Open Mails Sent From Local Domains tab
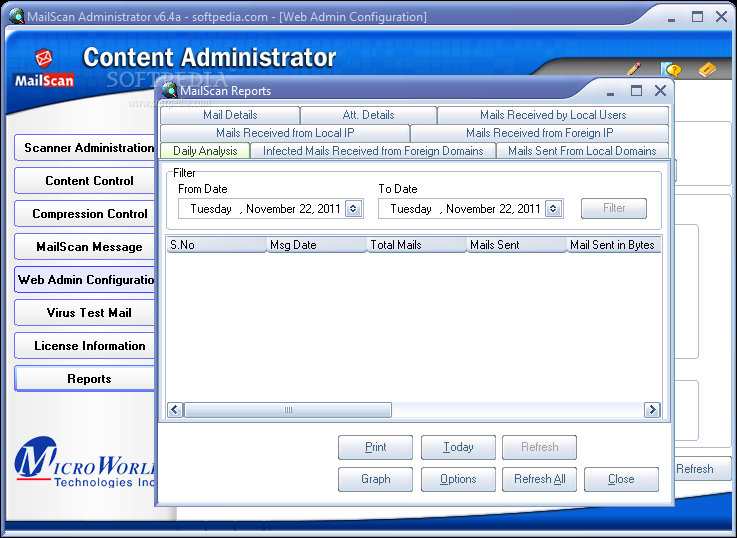Image resolution: width=737 pixels, height=538 pixels. coord(582,151)
